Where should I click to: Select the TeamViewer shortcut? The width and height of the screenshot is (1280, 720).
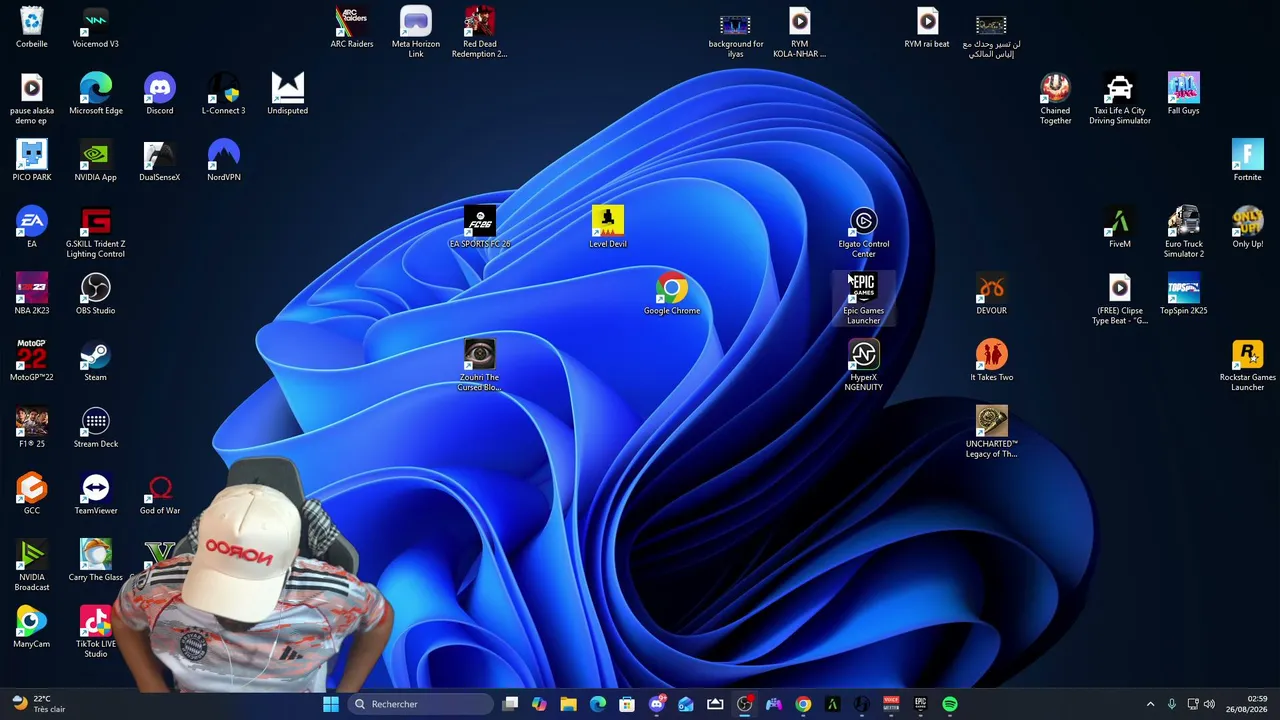point(96,495)
